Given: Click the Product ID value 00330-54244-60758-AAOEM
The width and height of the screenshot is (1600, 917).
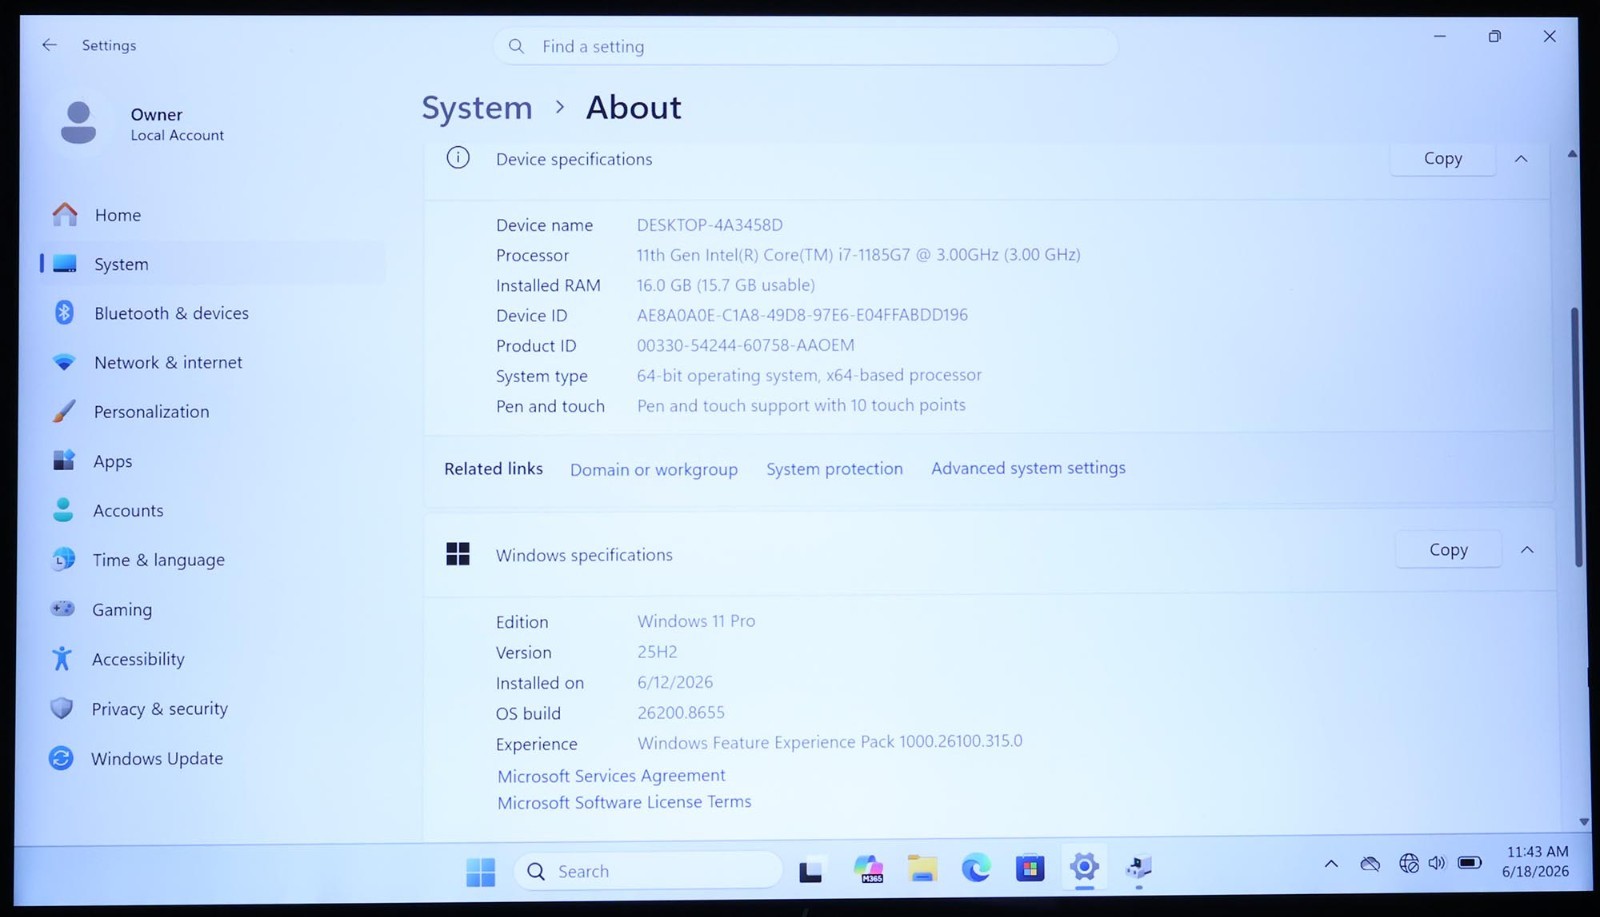Looking at the screenshot, I should pos(745,345).
